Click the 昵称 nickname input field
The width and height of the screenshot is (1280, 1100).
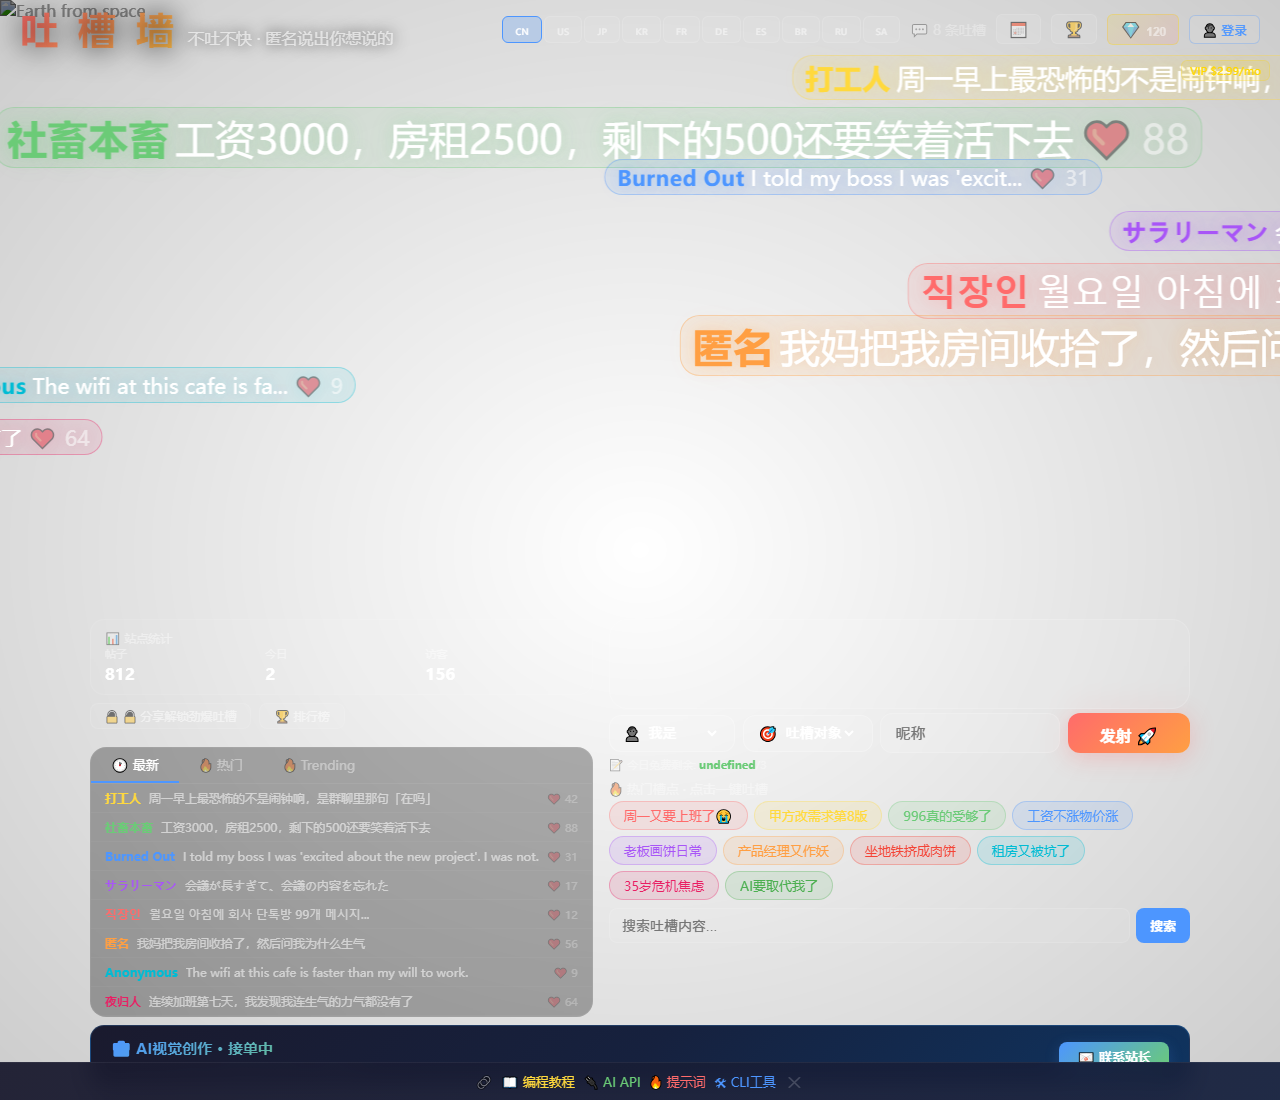pos(969,734)
